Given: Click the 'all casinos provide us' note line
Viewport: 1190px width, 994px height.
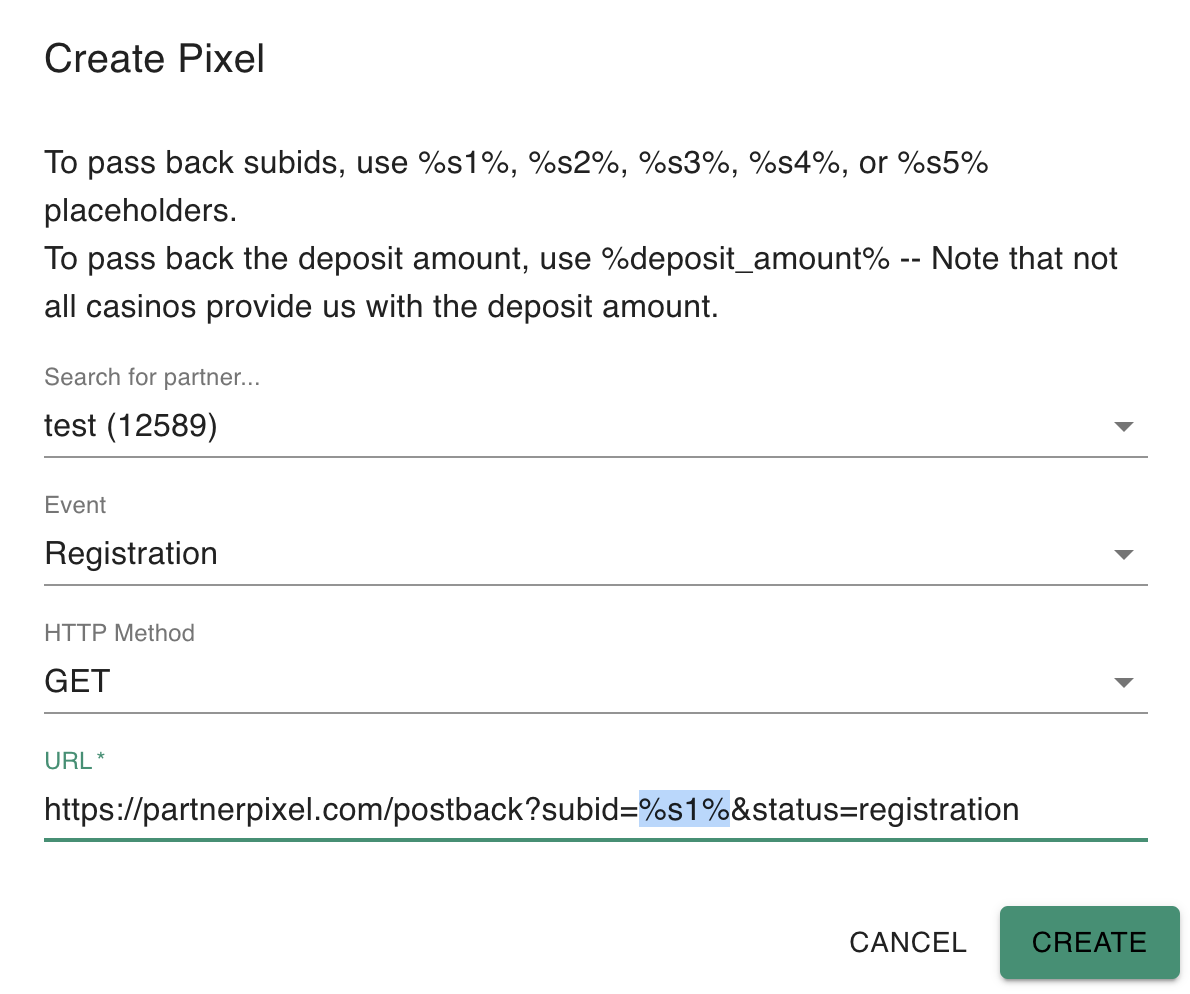Looking at the screenshot, I should (x=381, y=307).
